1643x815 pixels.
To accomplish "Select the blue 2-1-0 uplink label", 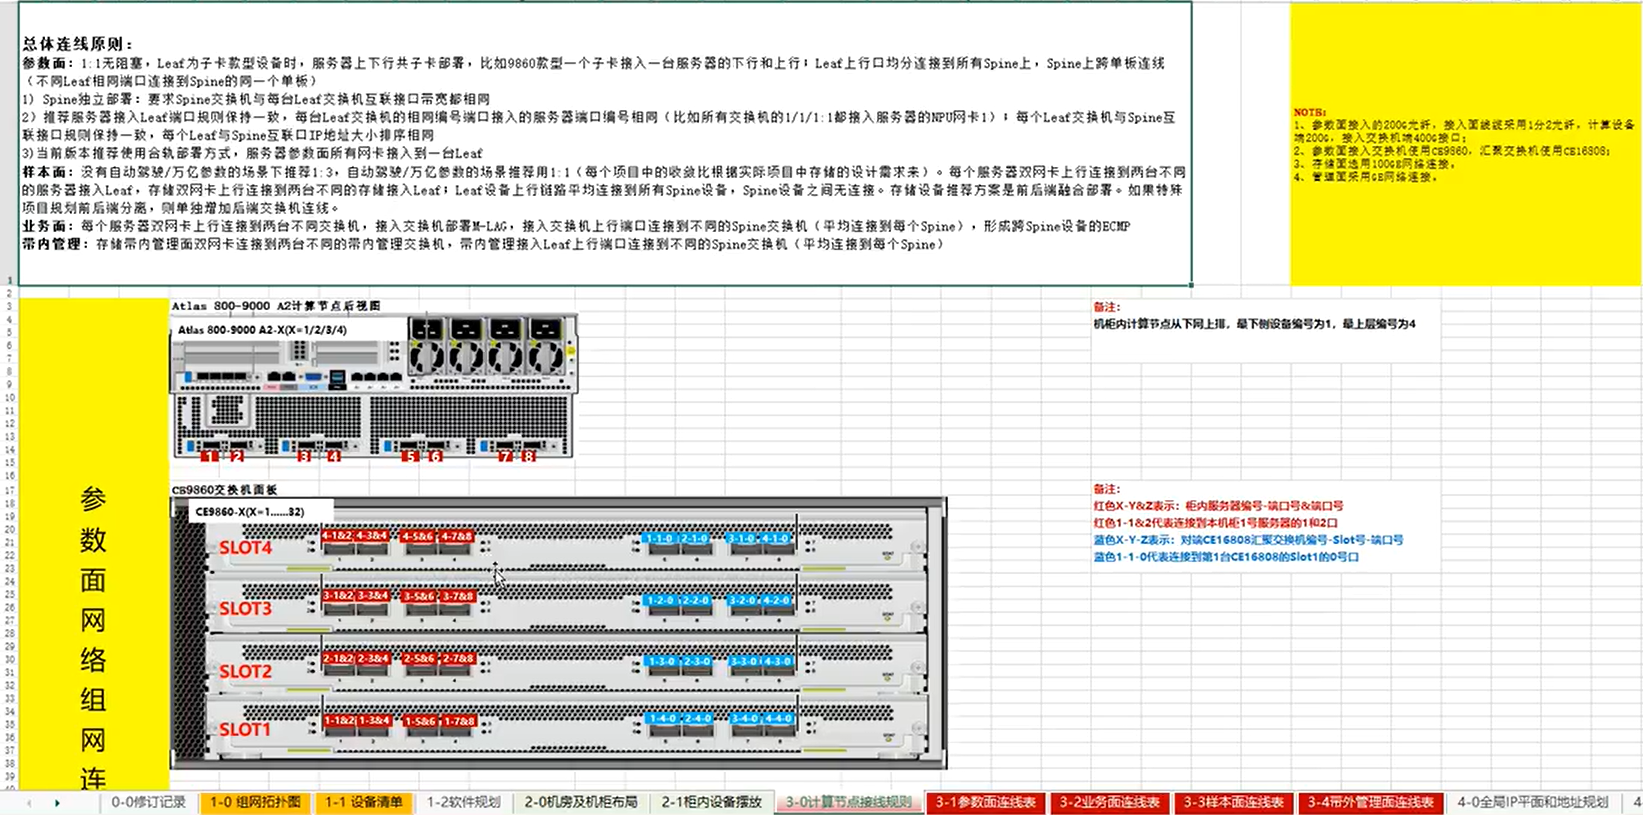I will pos(695,538).
